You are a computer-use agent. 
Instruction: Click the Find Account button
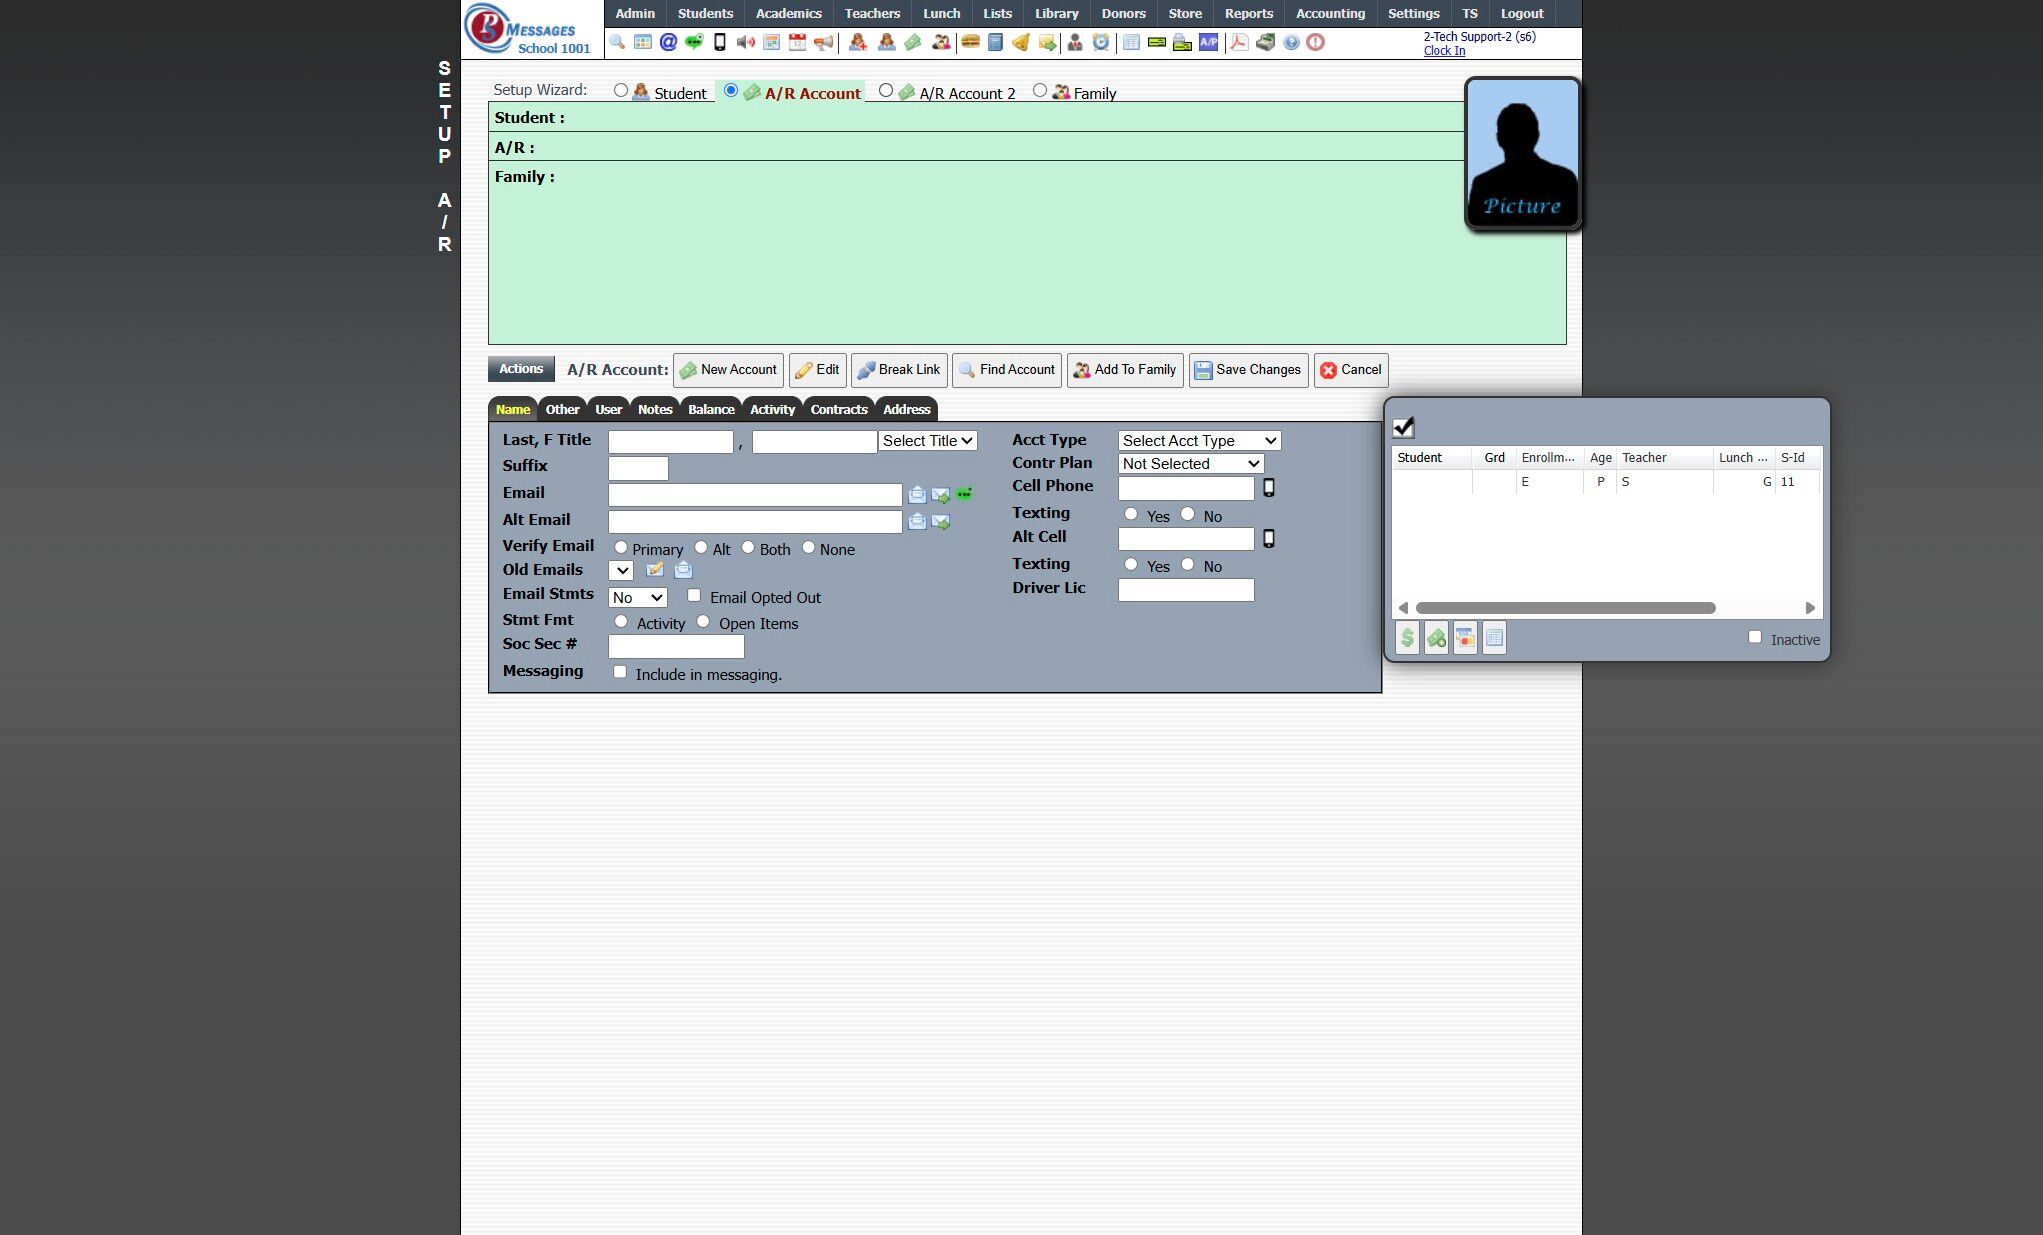coord(1006,370)
